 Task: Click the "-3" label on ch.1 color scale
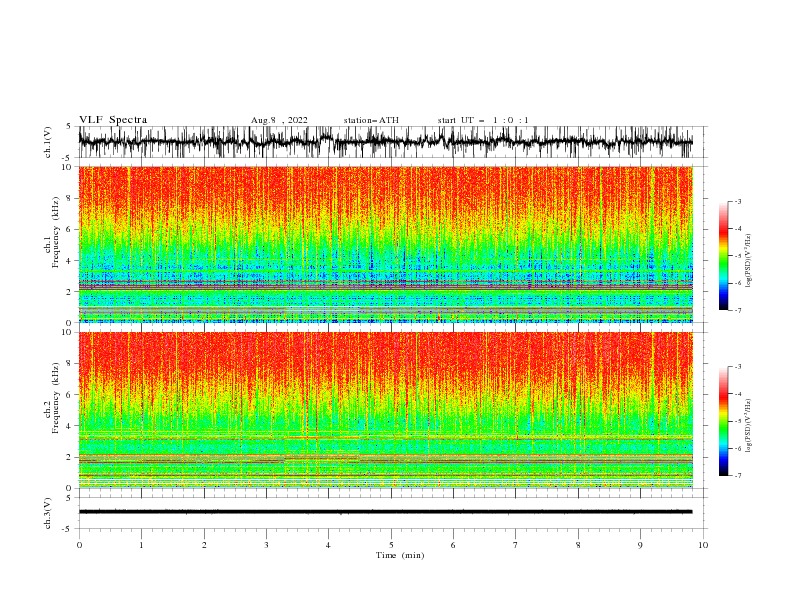[737, 201]
